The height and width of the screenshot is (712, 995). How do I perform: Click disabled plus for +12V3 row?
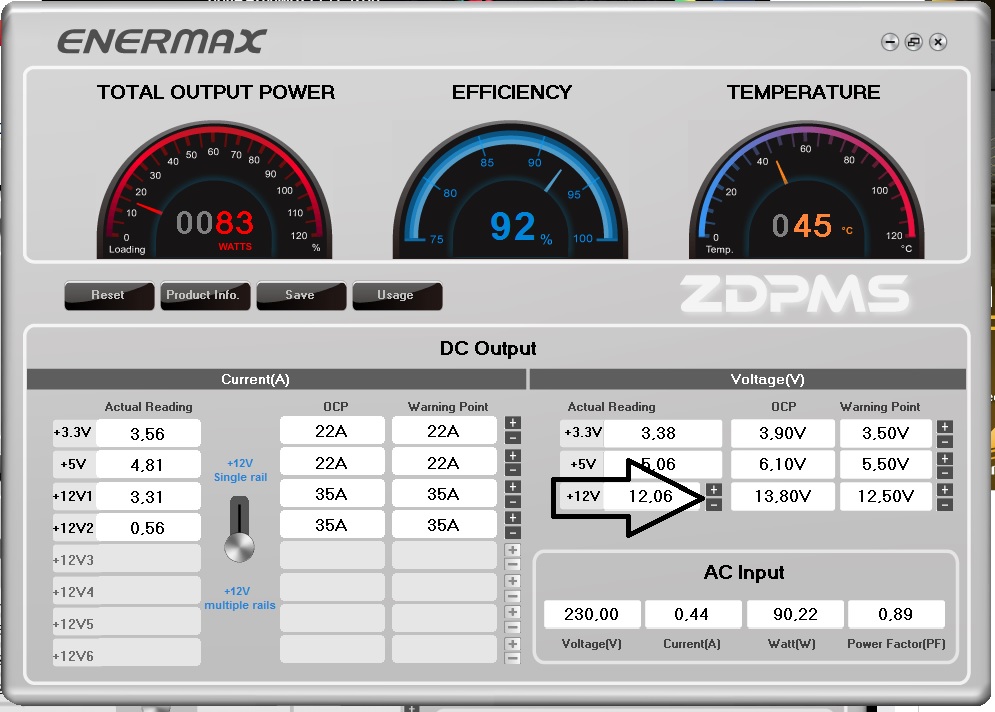(x=513, y=550)
